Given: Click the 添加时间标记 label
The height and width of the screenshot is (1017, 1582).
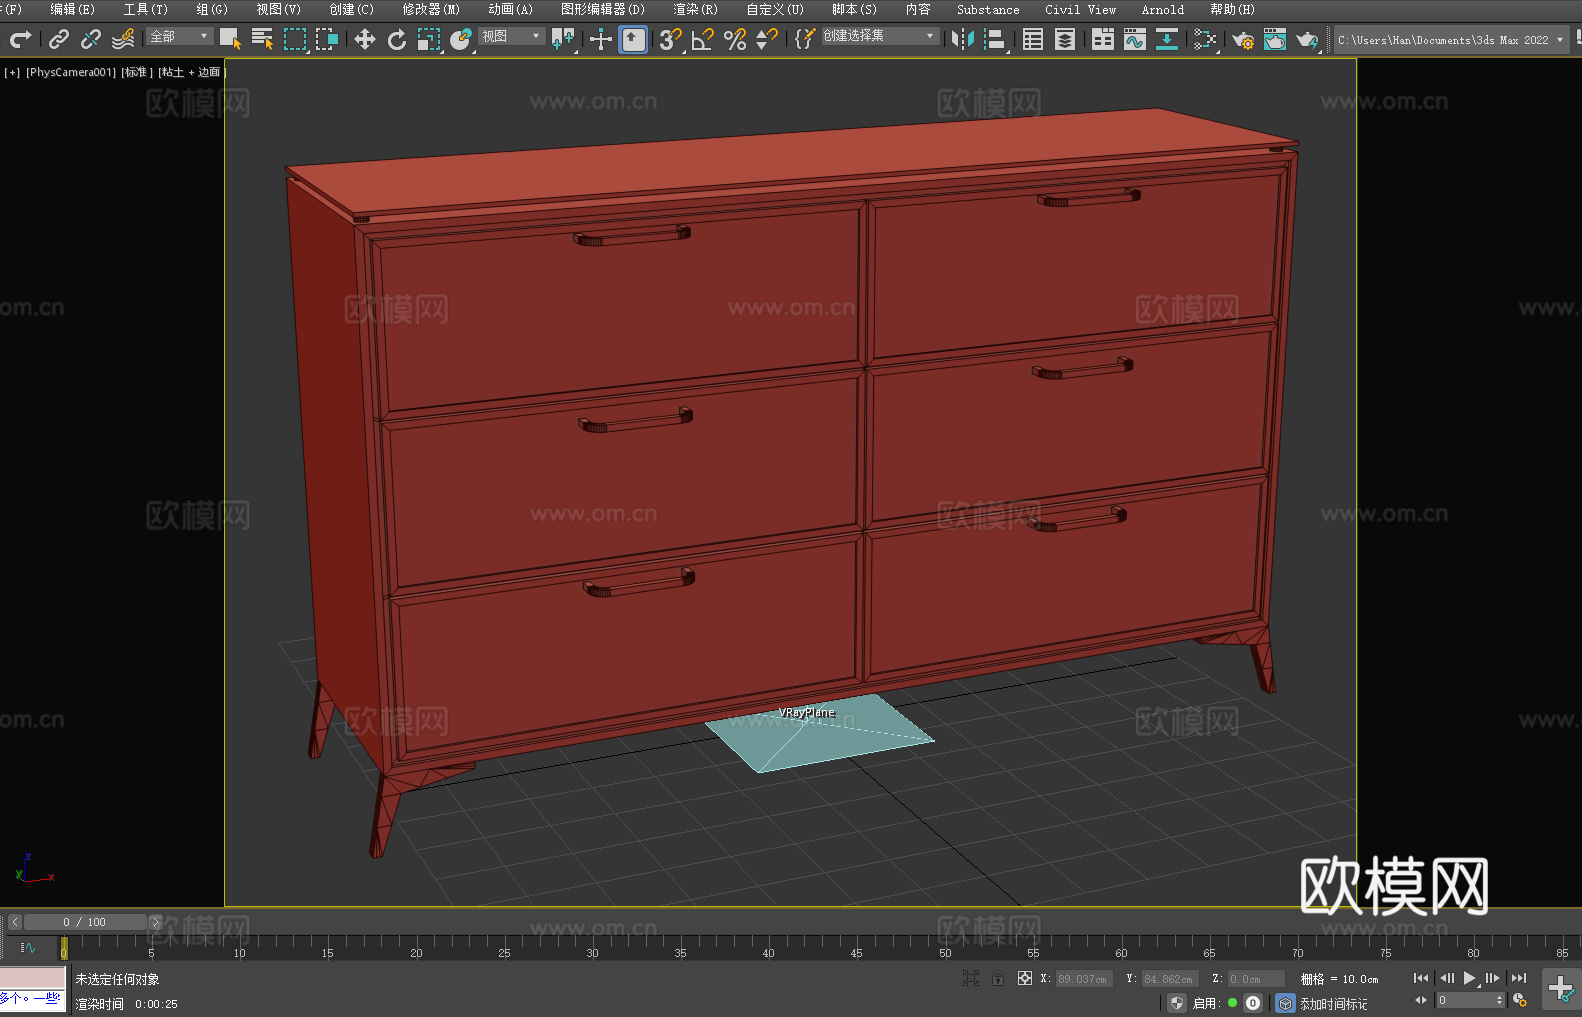Looking at the screenshot, I should point(1334,1003).
